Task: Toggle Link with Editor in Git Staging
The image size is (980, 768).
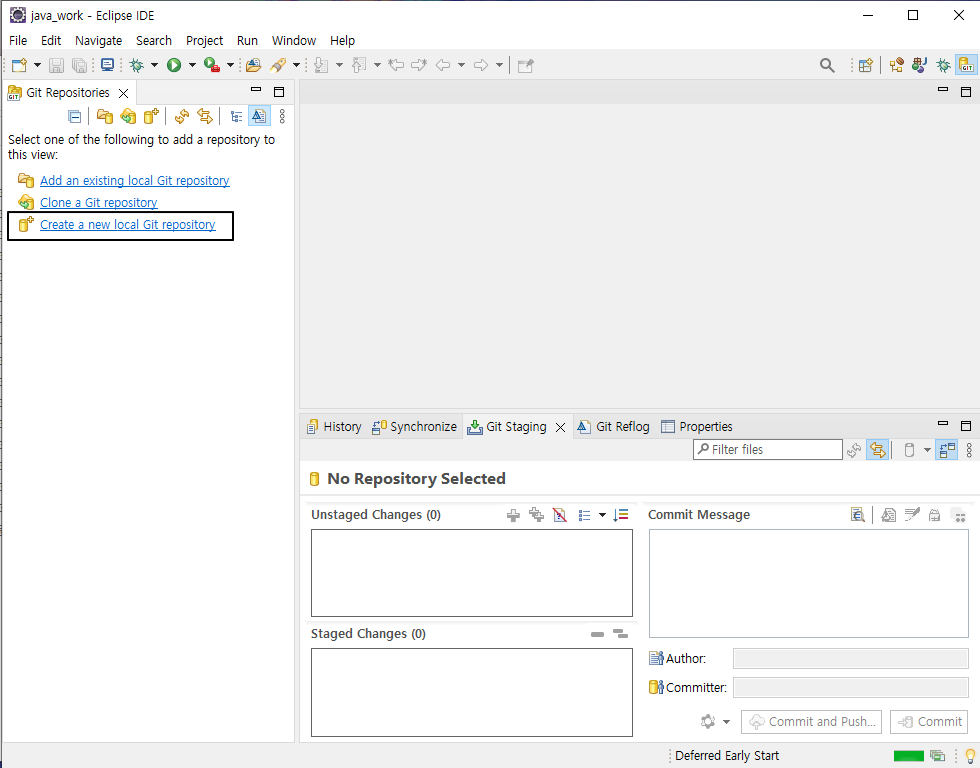Action: point(878,450)
